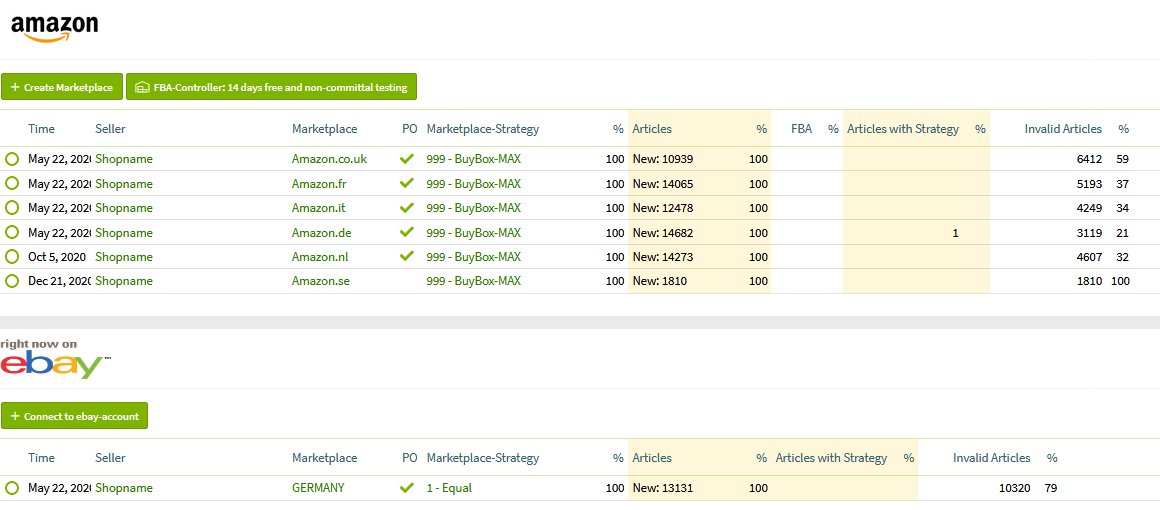
Task: Click the PO column header in eBay table
Action: click(410, 458)
